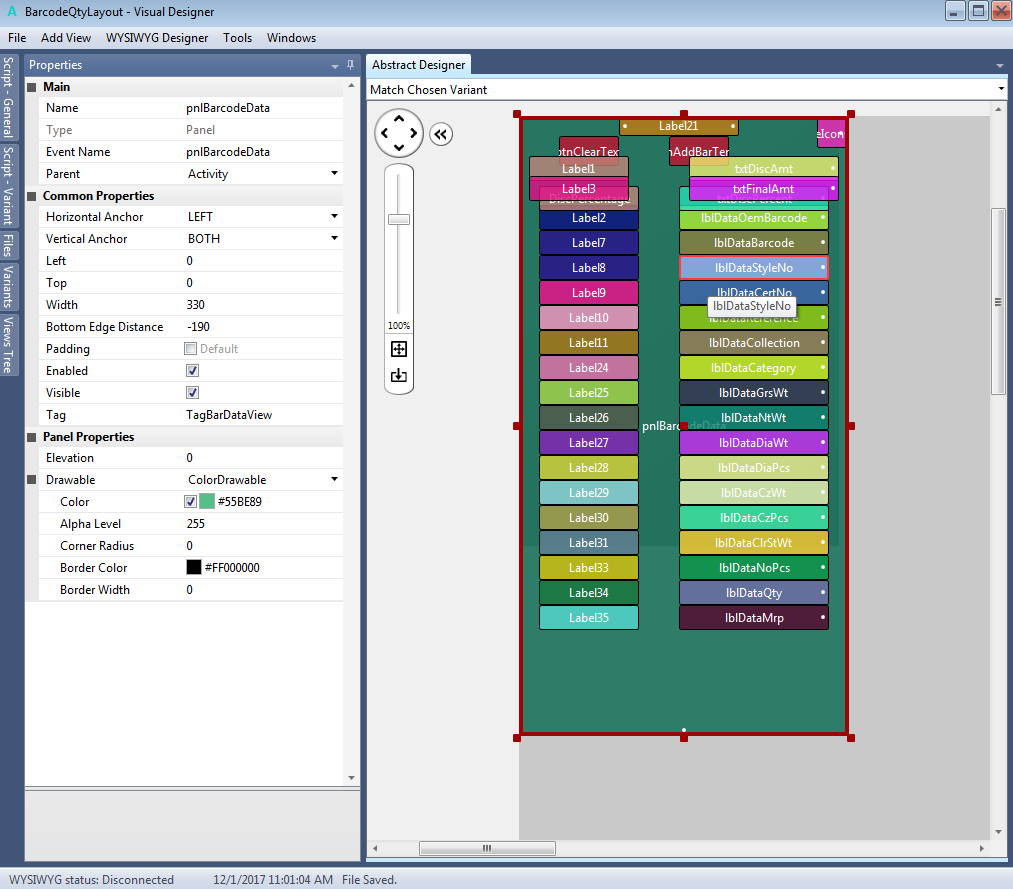Click the pan left arrow in navigation pad
Screen dimensions: 1013x889
tap(385, 133)
